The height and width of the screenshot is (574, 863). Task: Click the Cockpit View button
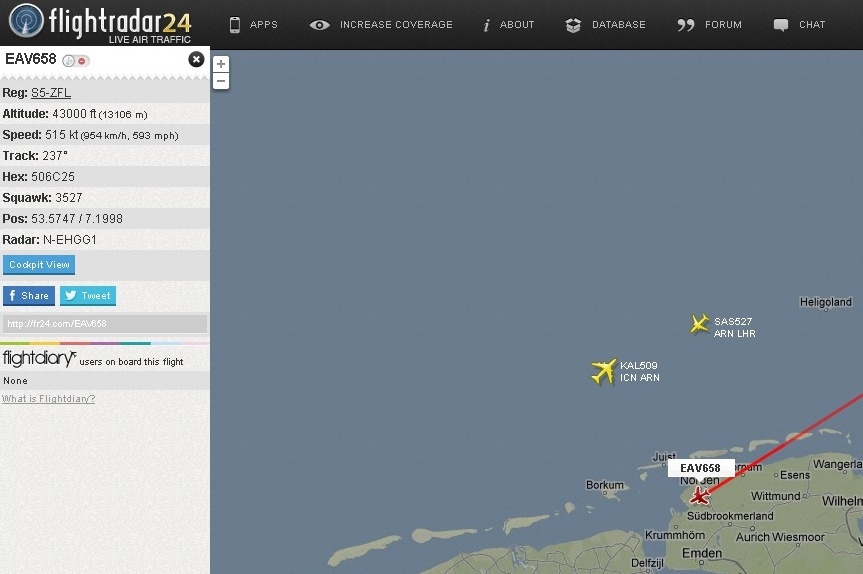39,265
